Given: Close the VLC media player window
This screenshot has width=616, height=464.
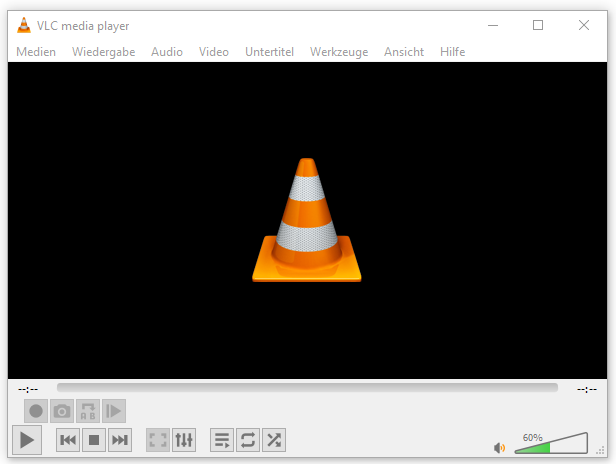Looking at the screenshot, I should click(584, 26).
